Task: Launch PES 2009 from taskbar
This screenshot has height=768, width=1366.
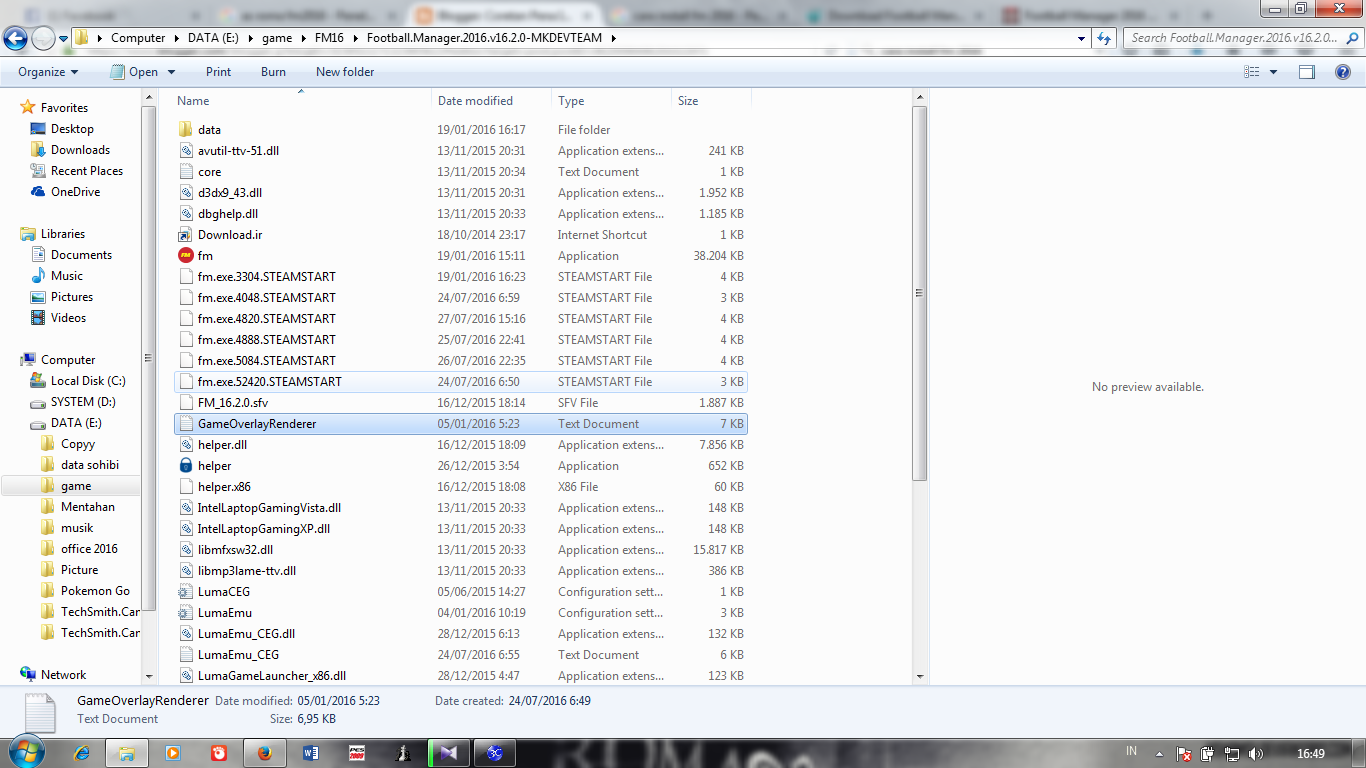Action: click(357, 753)
